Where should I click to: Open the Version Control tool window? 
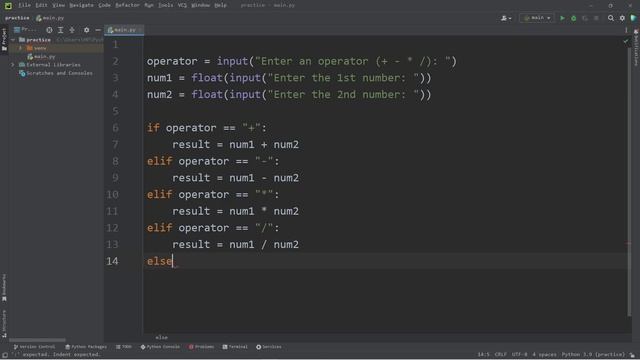[34, 347]
